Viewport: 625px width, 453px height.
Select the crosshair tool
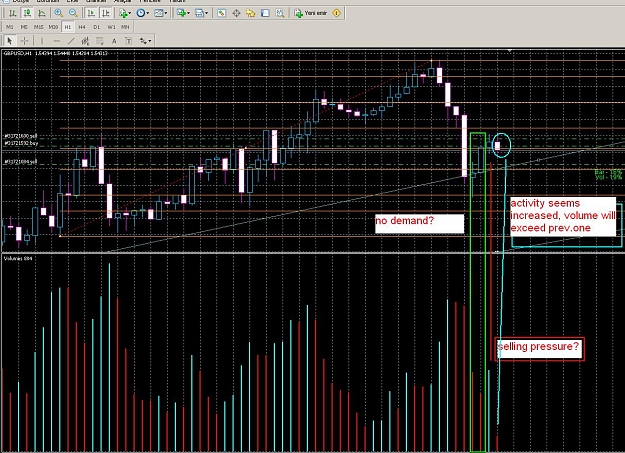pos(25,41)
